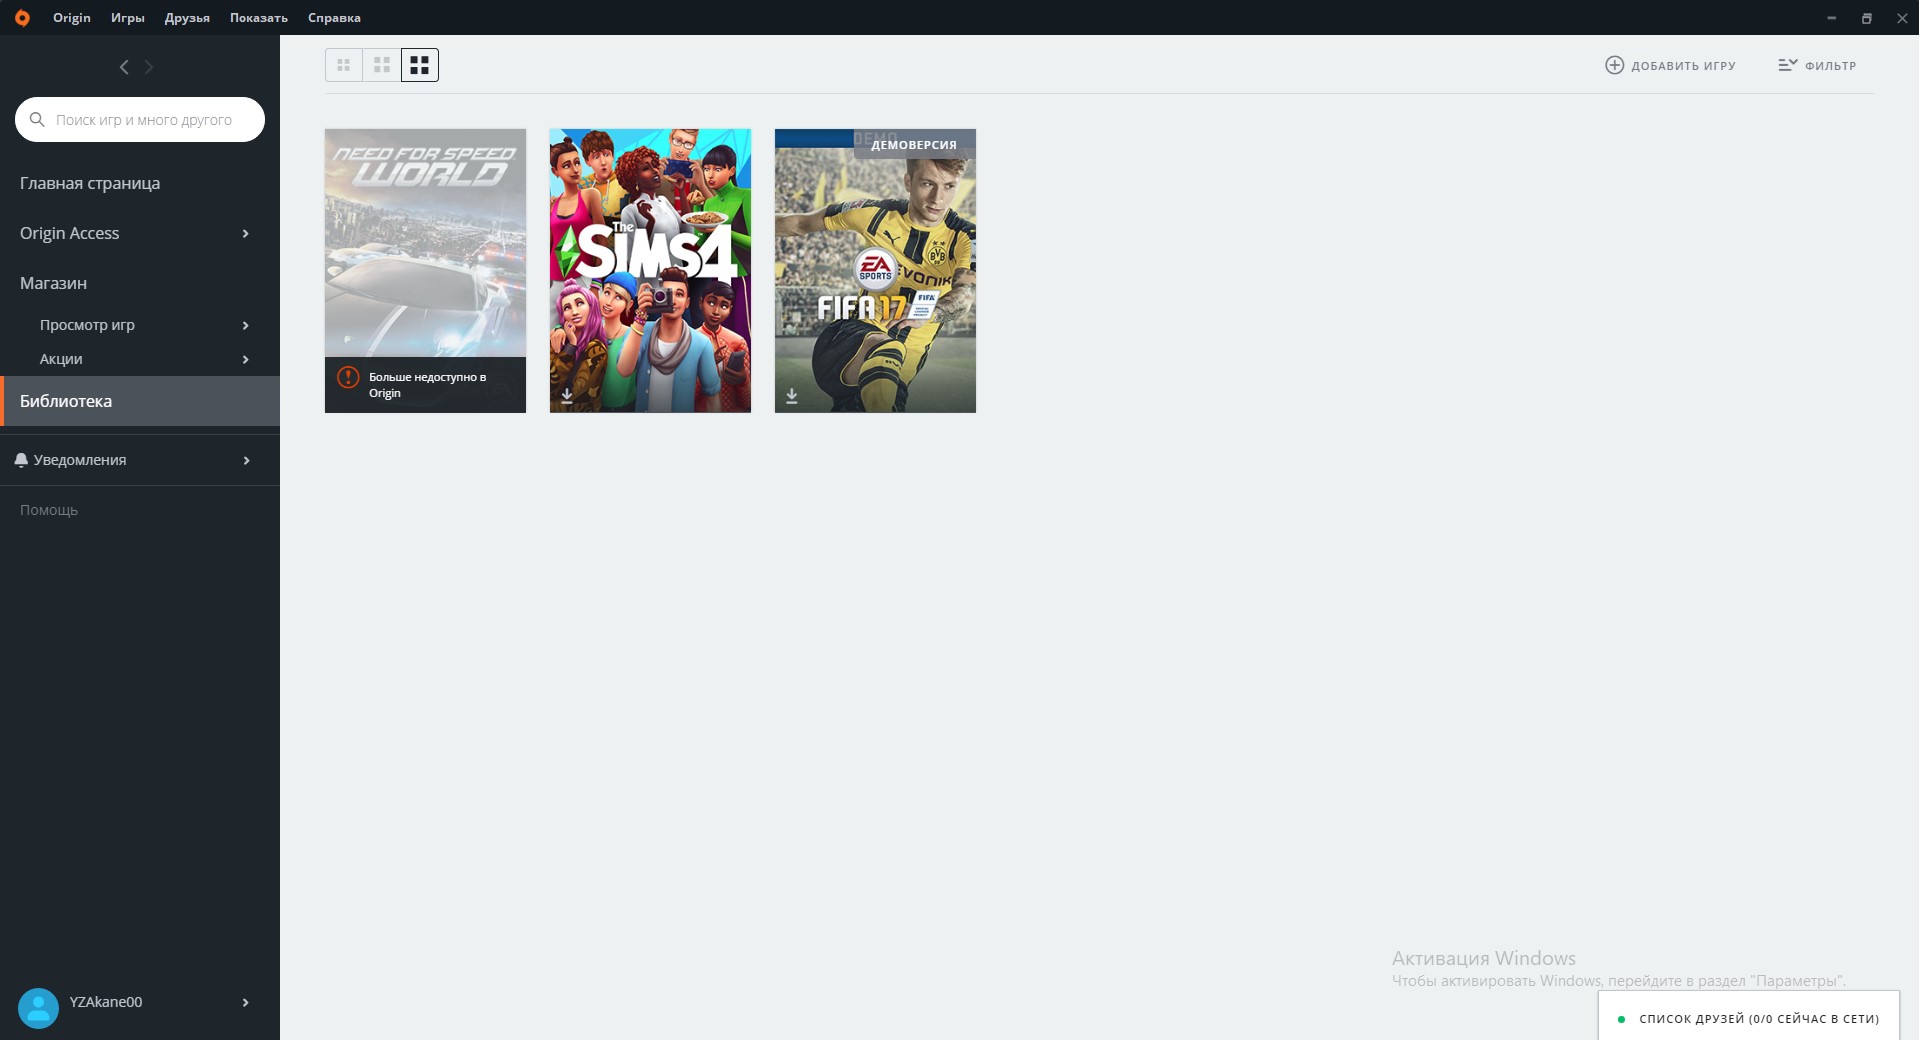This screenshot has height=1040, width=1919.
Task: Restore down the Origin window
Action: pos(1866,18)
